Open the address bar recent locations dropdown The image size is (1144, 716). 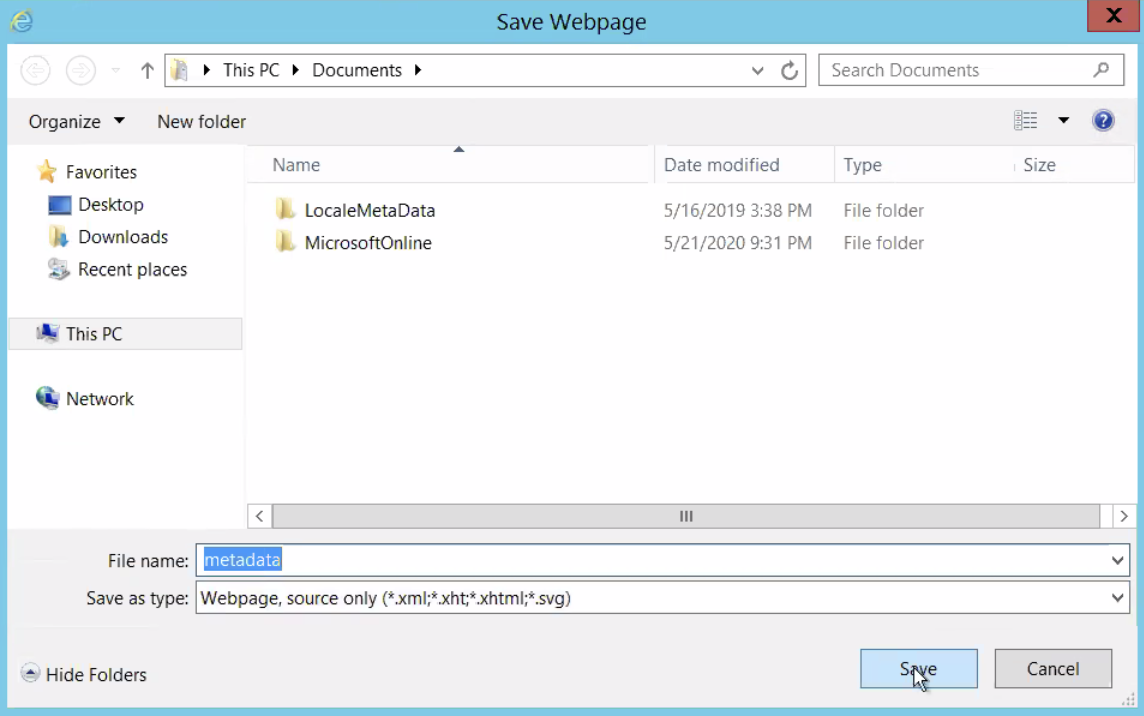[x=757, y=70]
